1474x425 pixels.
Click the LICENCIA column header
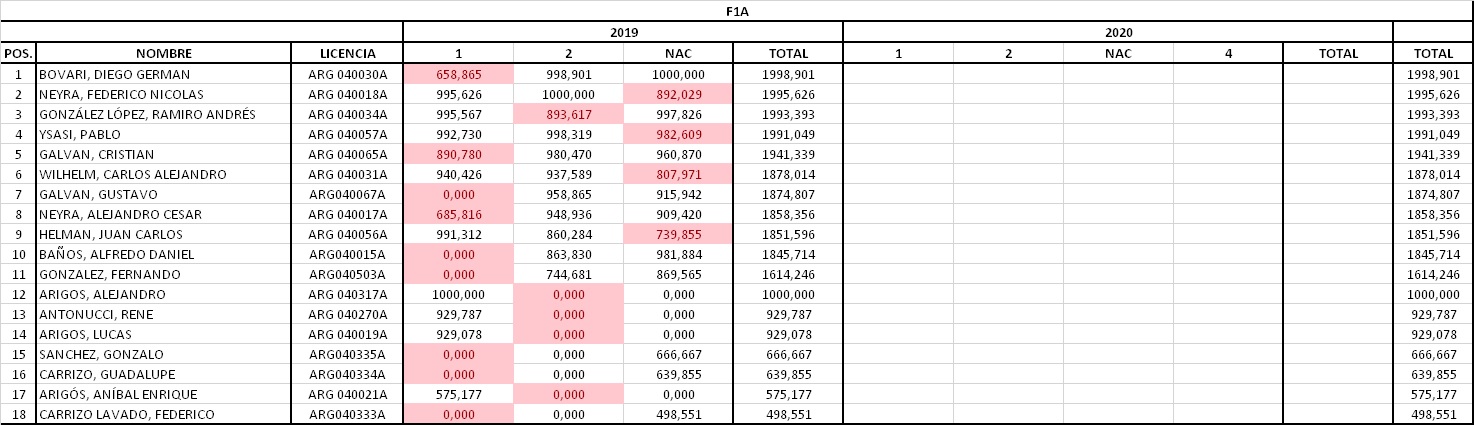pos(348,54)
